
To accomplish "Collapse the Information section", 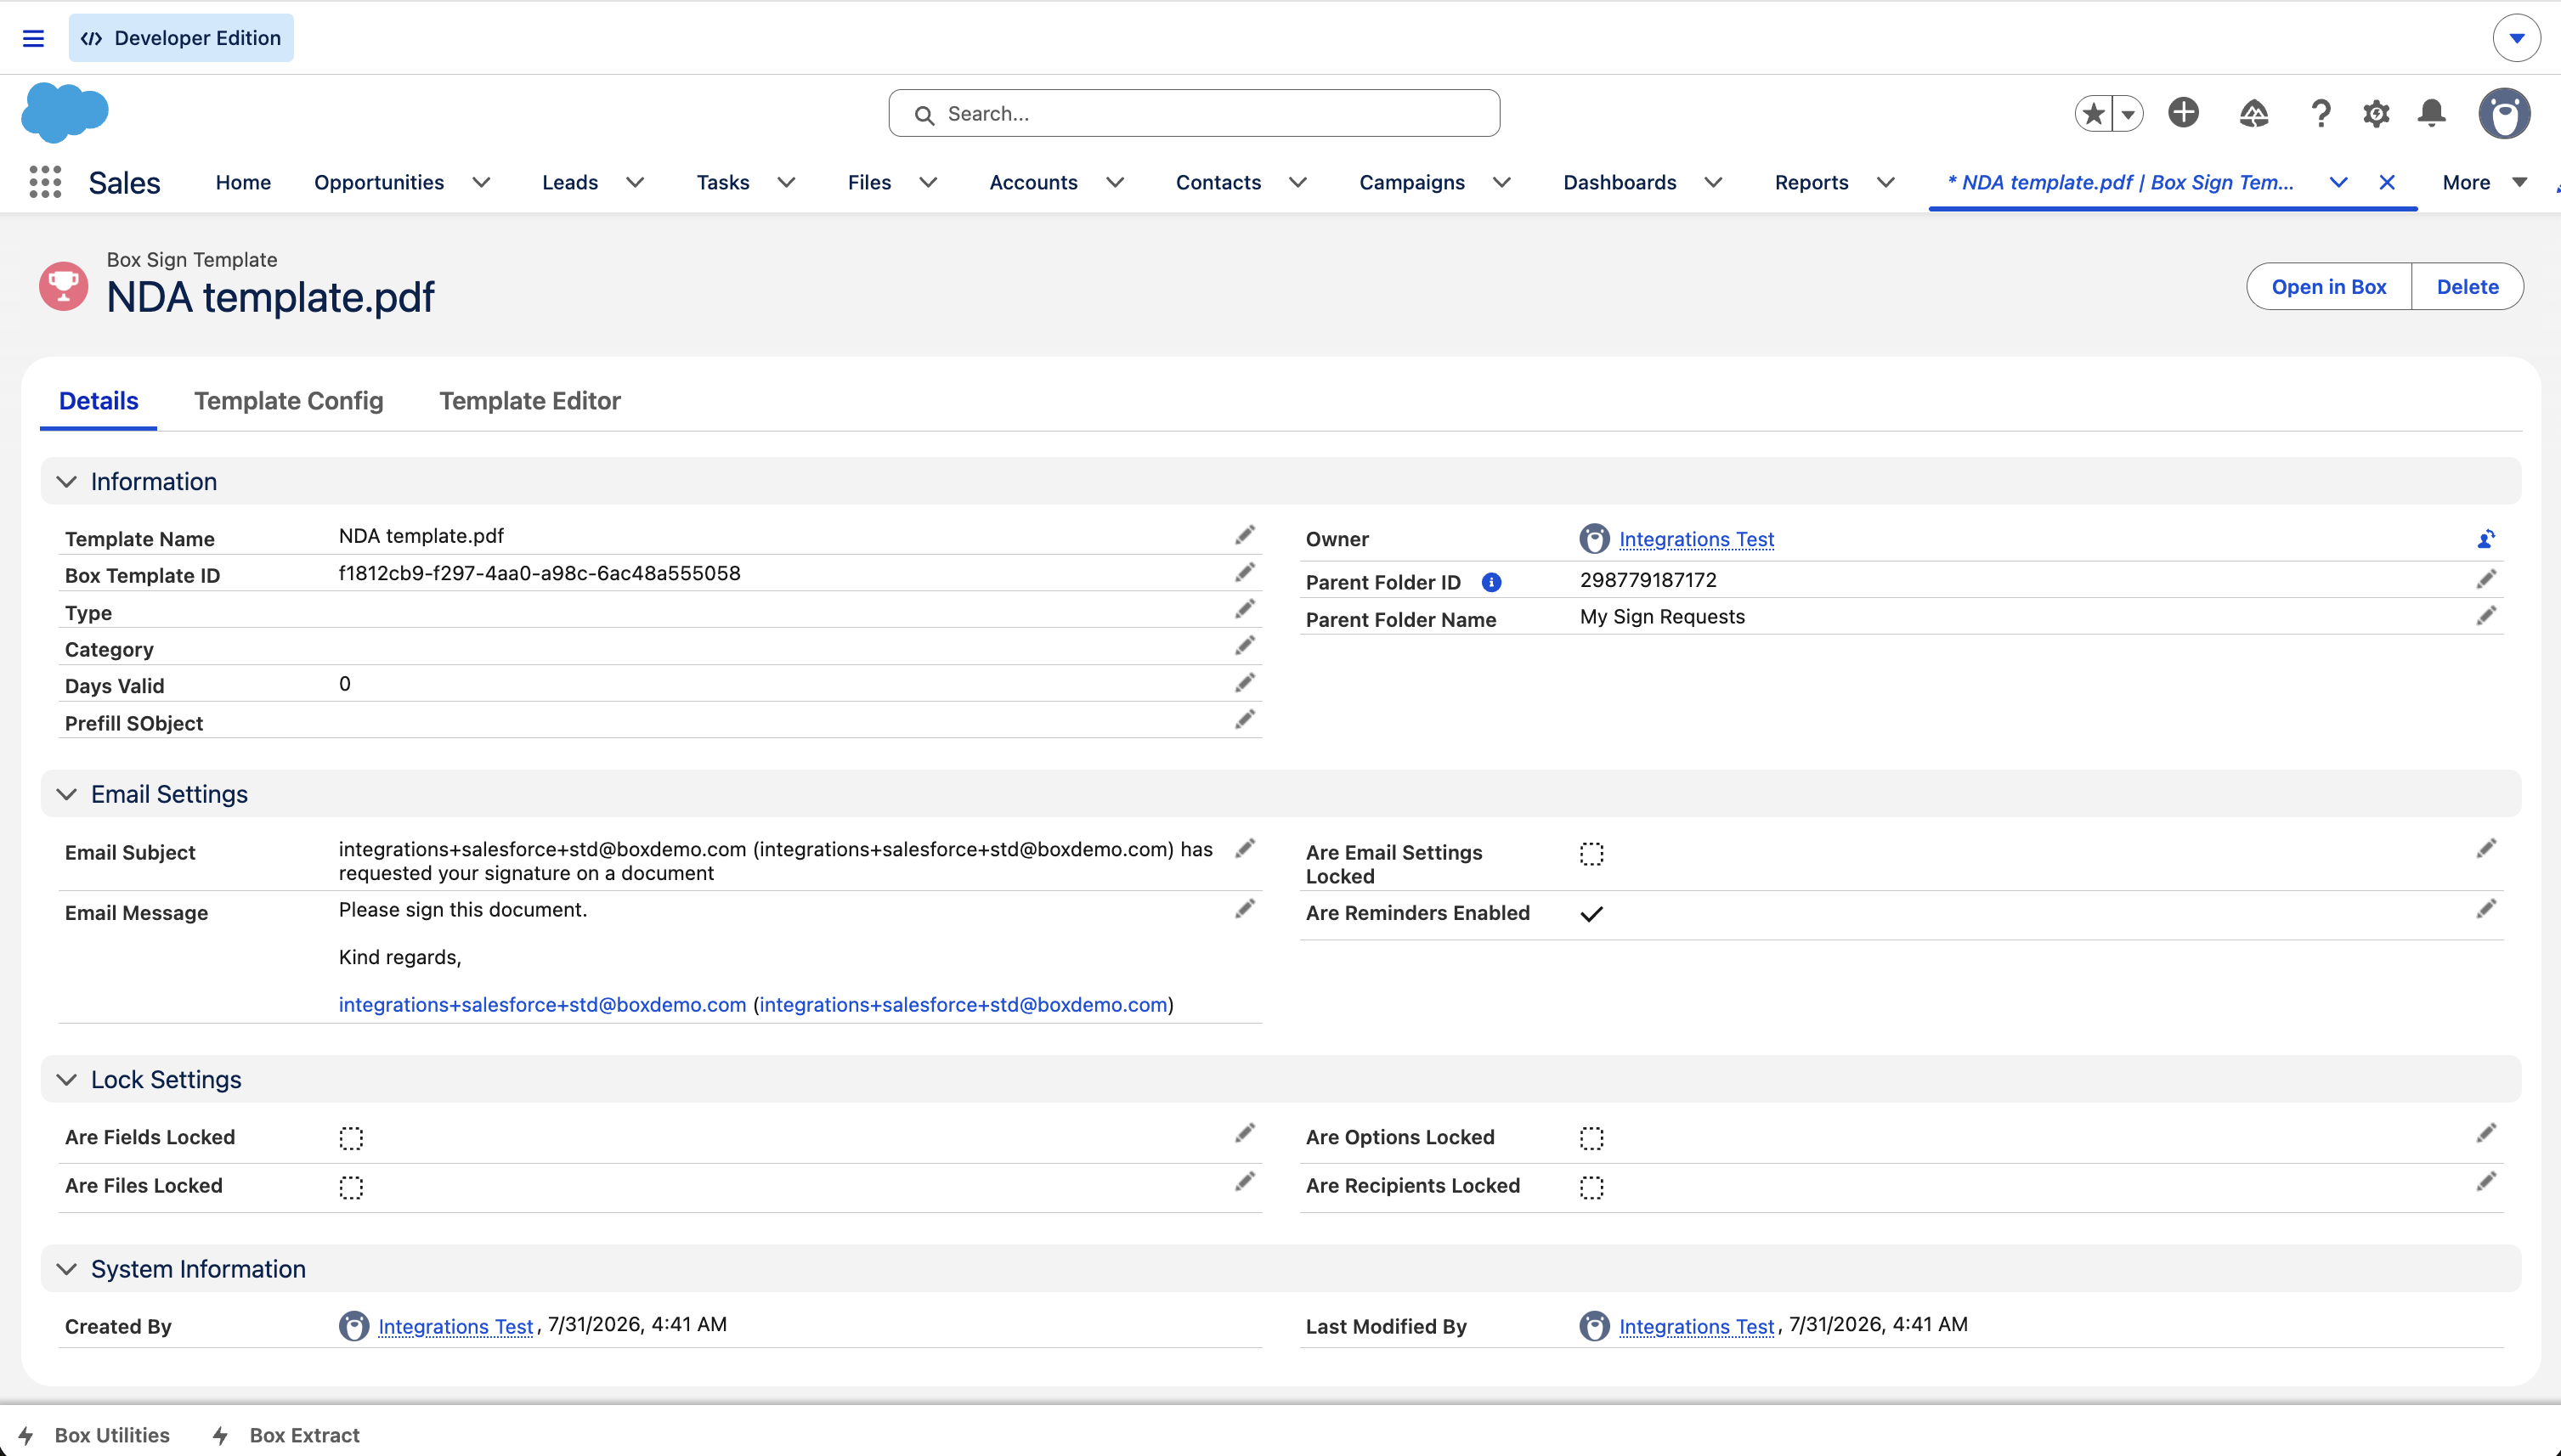I will 67,482.
